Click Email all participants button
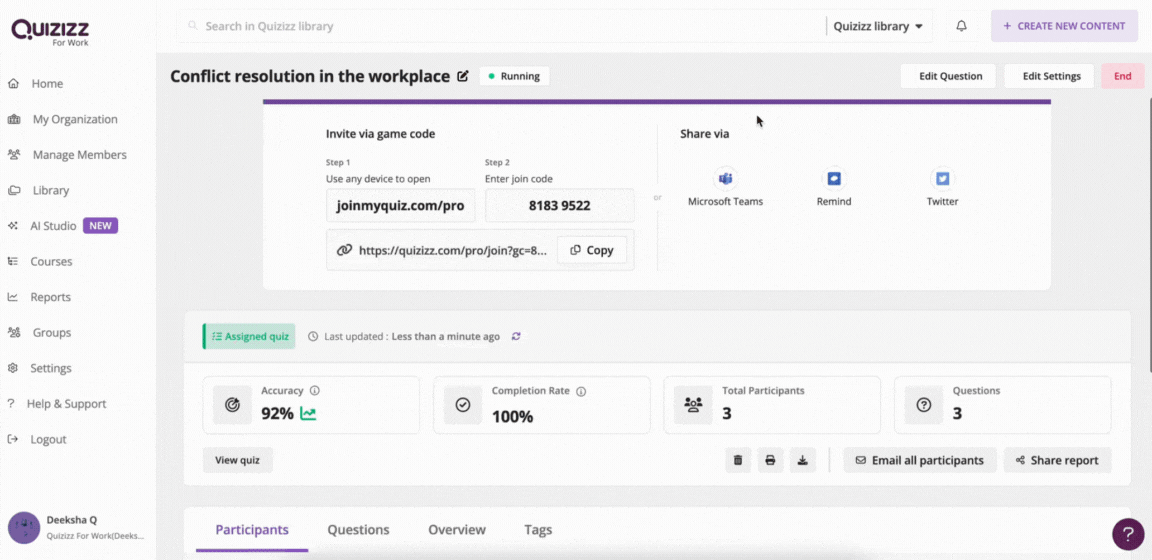 point(920,460)
